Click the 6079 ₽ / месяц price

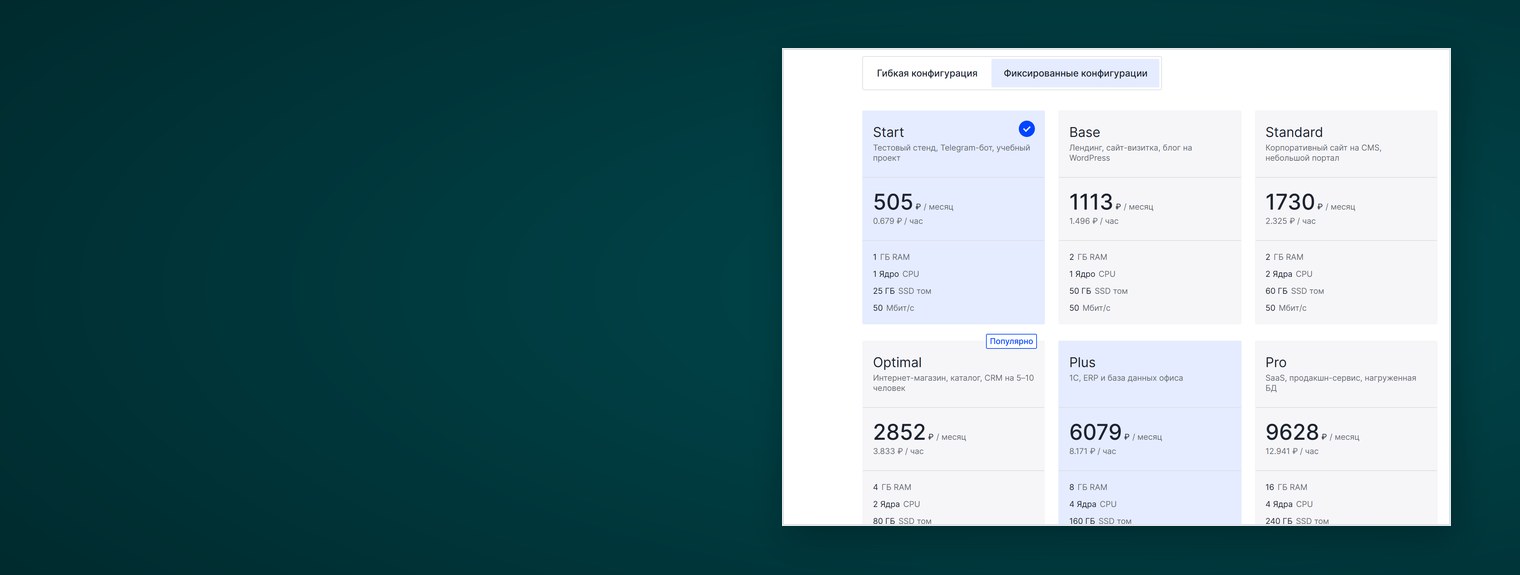pyautogui.click(x=1115, y=433)
